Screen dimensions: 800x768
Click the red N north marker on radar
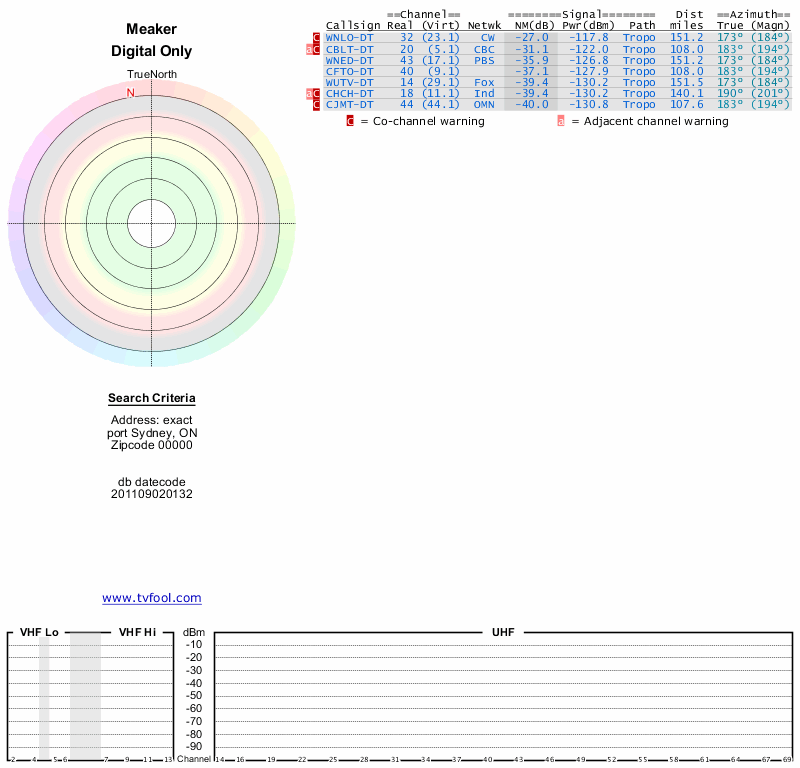click(131, 93)
